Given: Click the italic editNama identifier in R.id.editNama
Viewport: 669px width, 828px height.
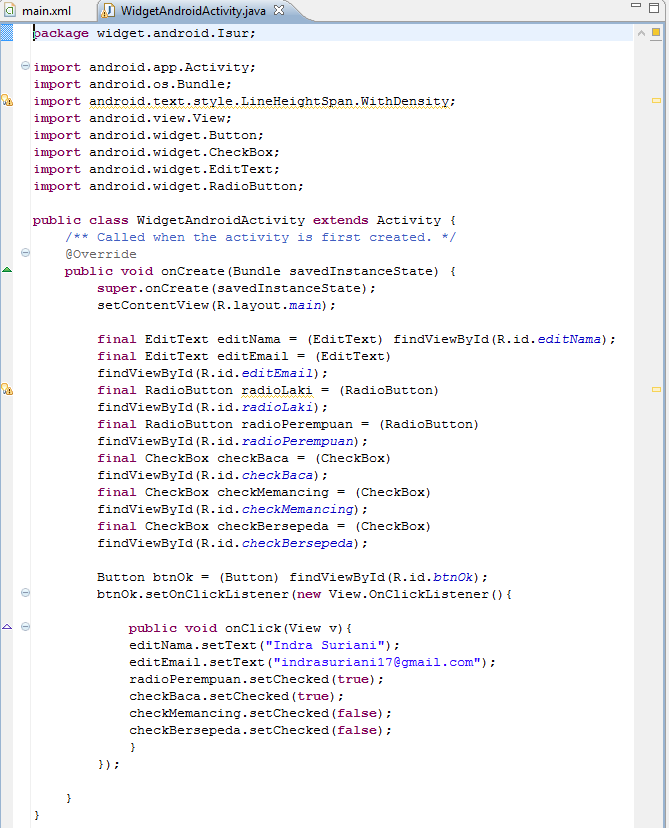Looking at the screenshot, I should (569, 339).
